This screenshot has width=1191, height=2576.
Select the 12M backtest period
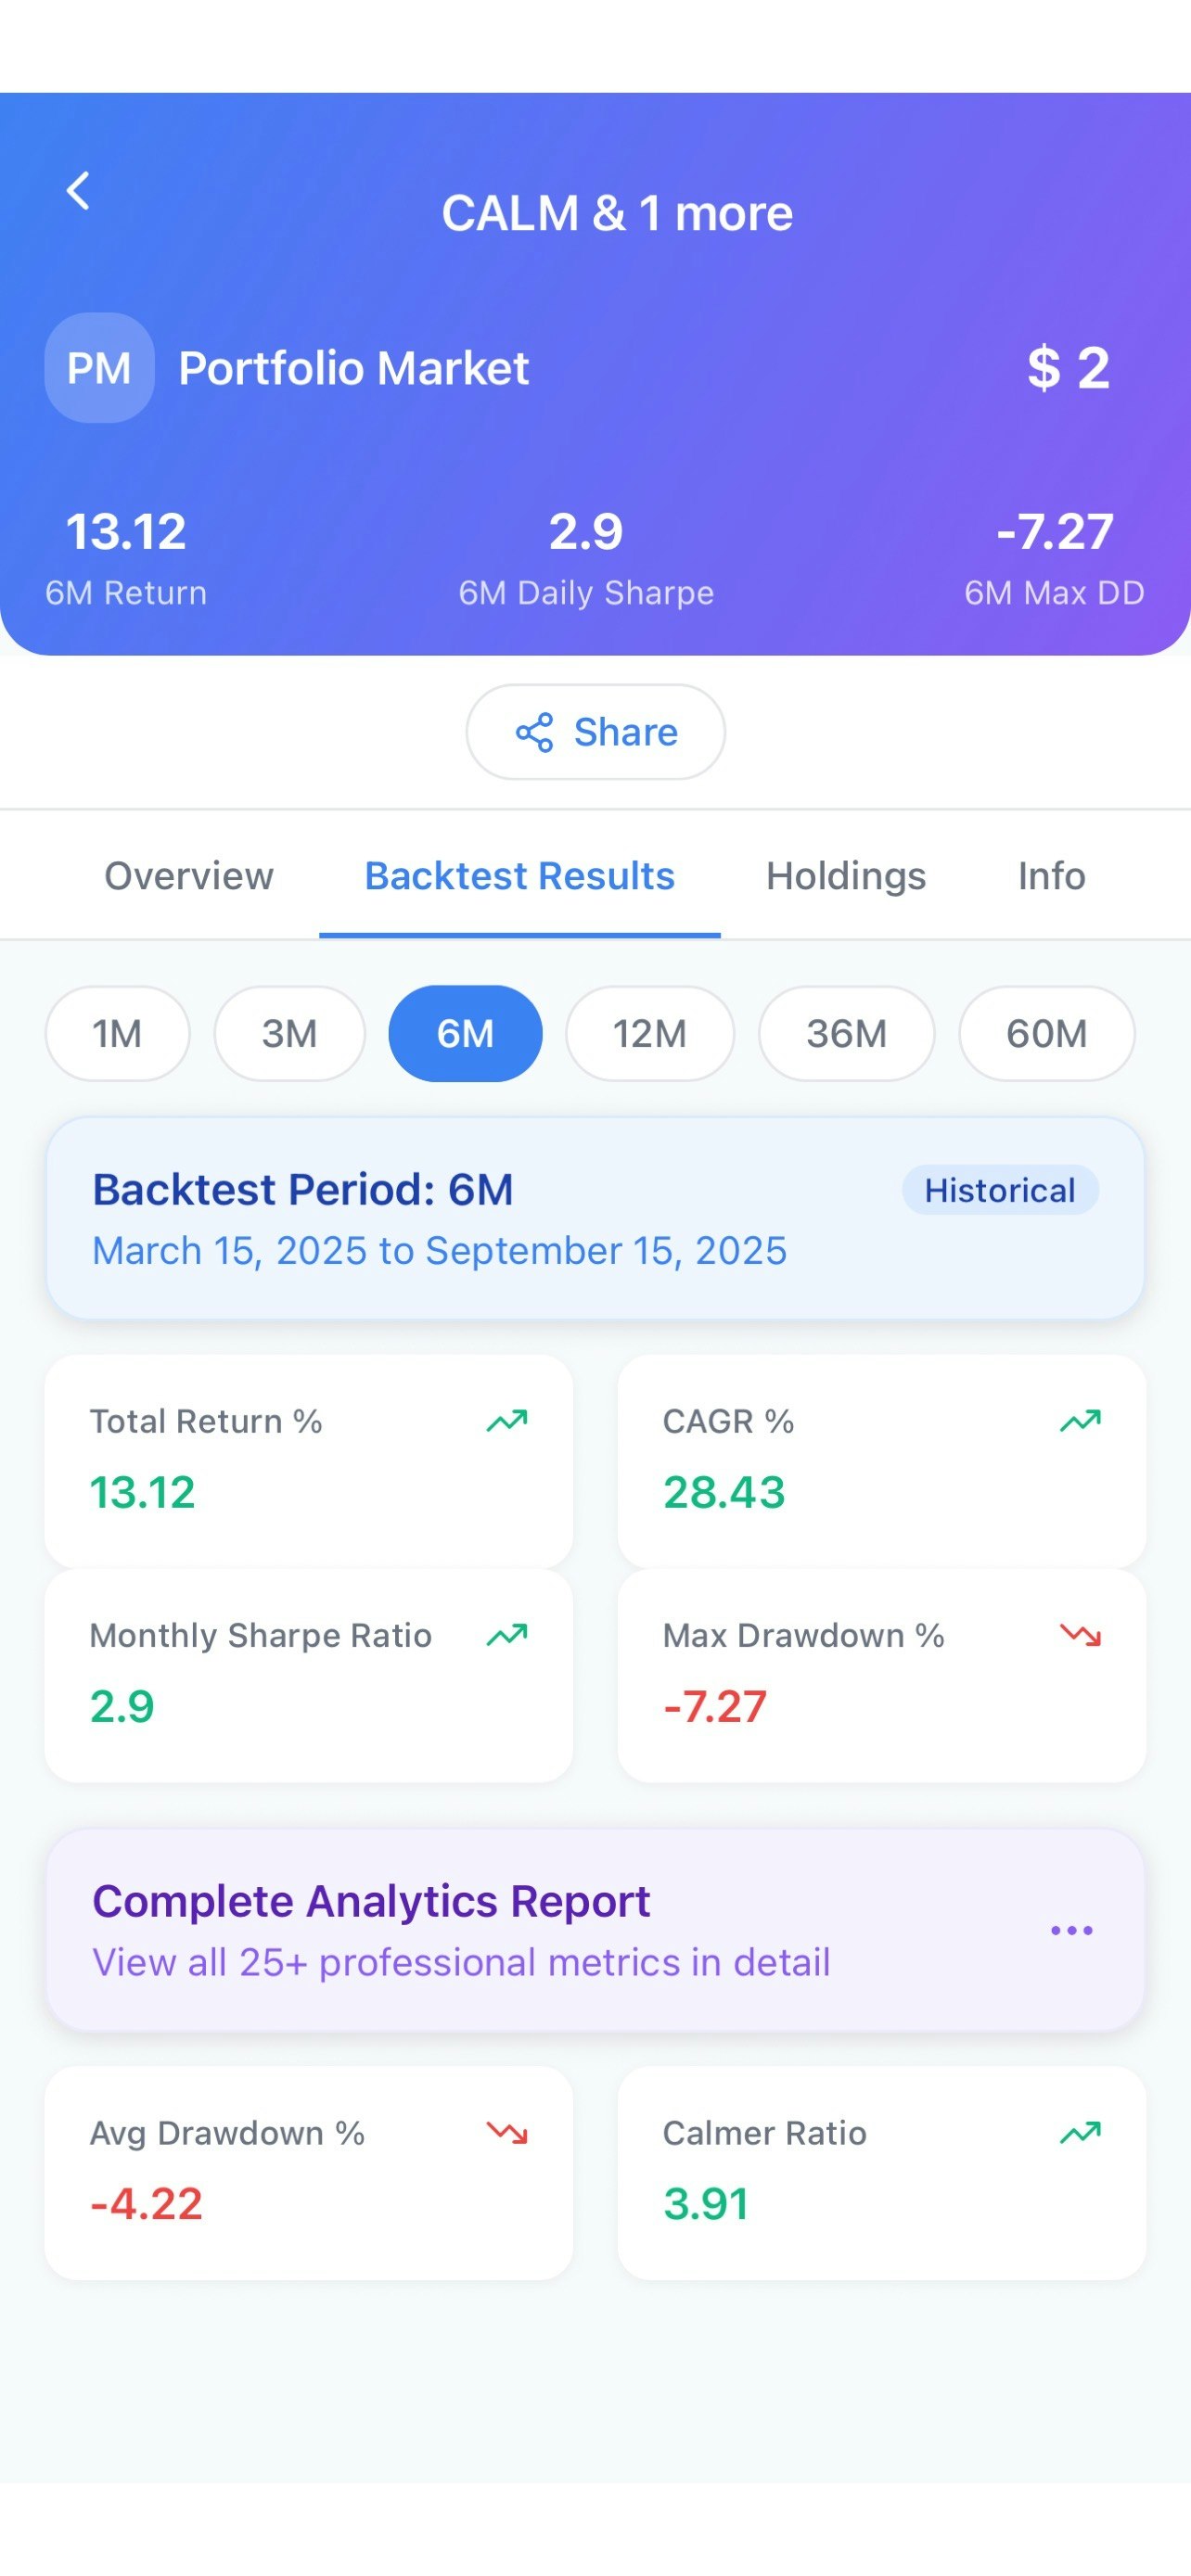coord(649,1034)
